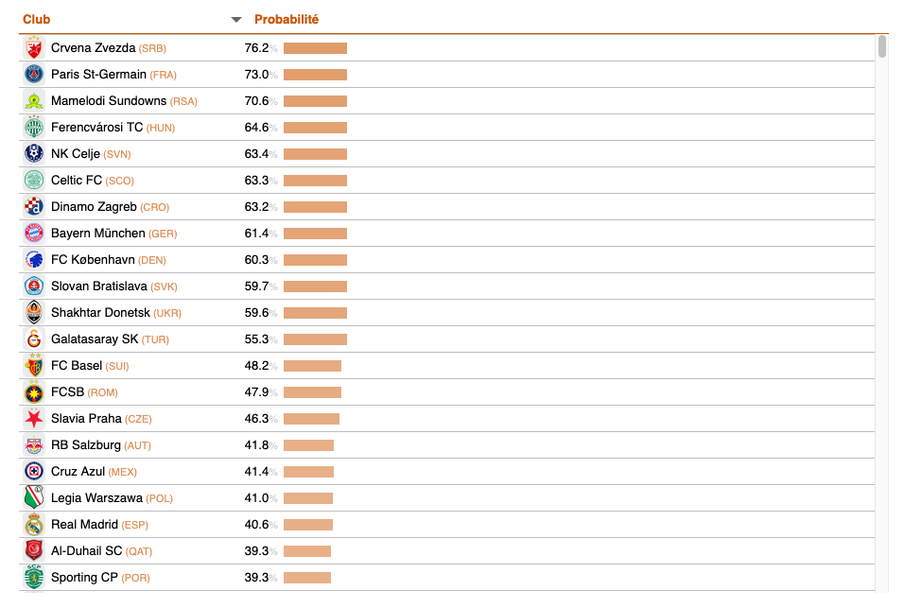Image resolution: width=904 pixels, height=608 pixels.
Task: Click the RB Salzburg probability bar
Action: [308, 445]
